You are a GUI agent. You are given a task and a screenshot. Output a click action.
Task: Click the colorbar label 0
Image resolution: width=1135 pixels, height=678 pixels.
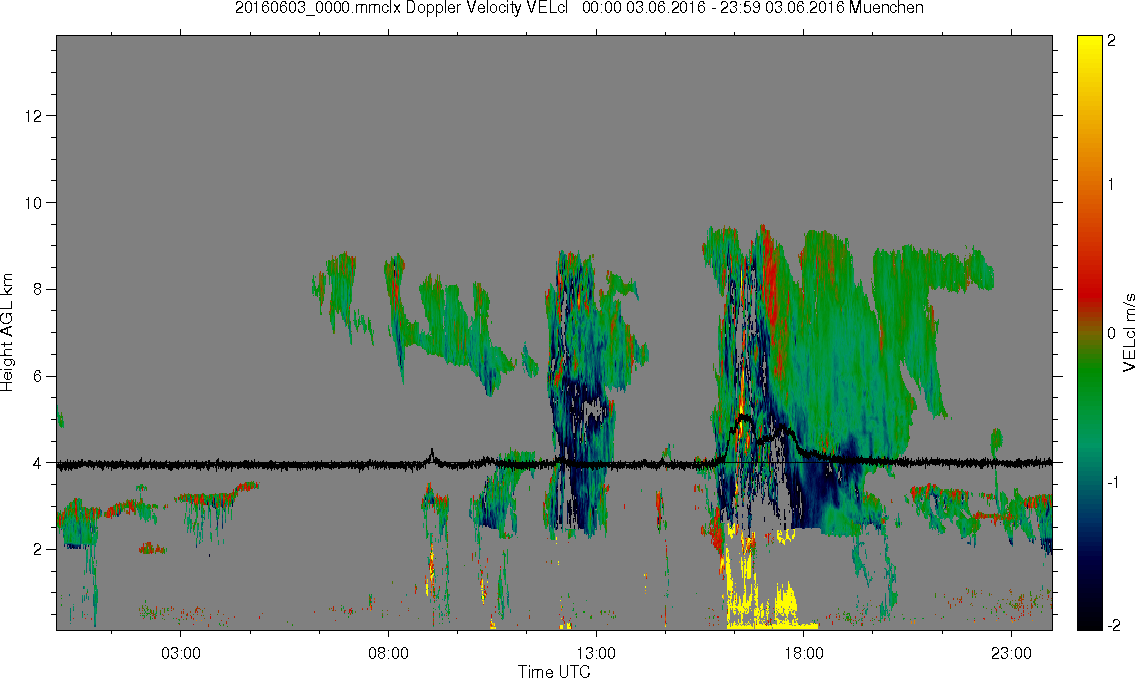(x=1111, y=333)
